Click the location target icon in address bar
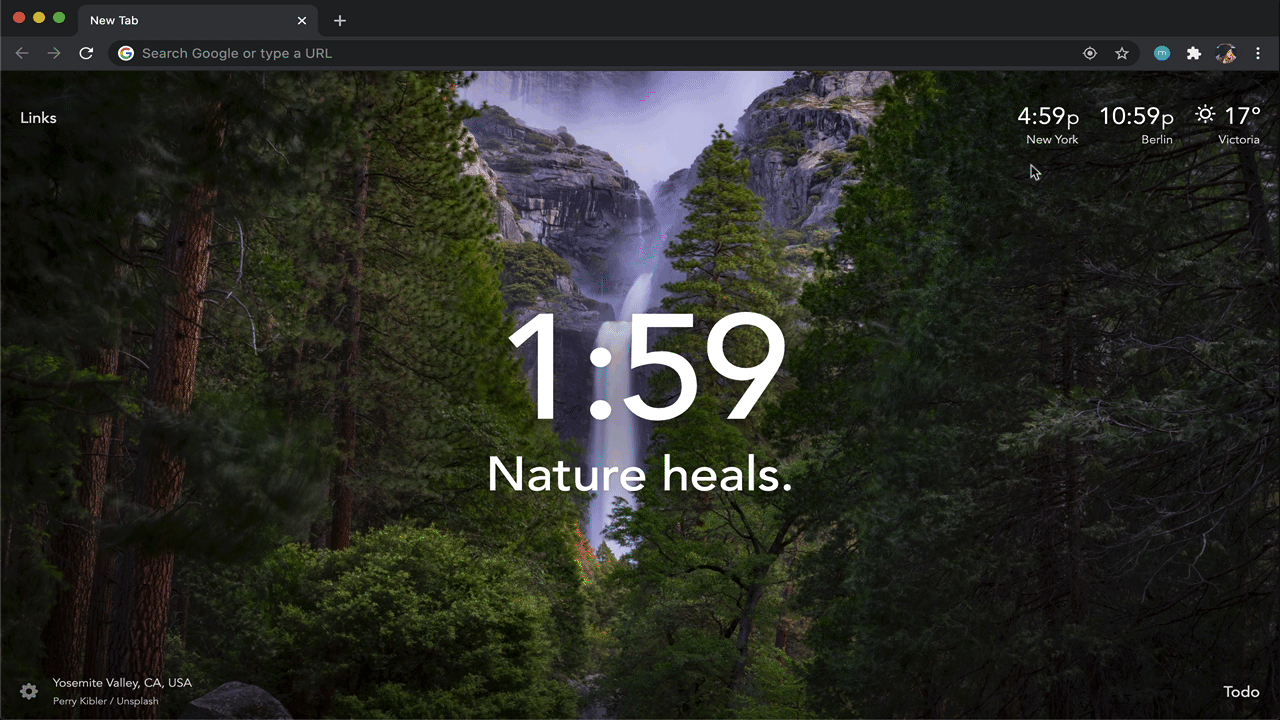 pos(1090,53)
